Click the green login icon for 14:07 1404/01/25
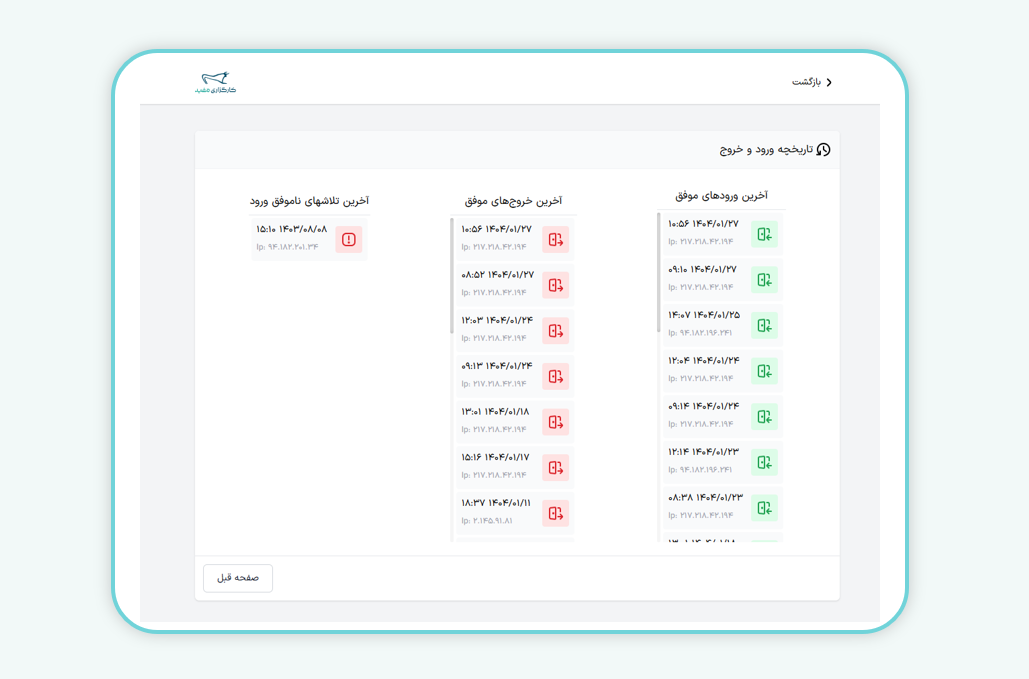The image size is (1029, 679). click(764, 325)
